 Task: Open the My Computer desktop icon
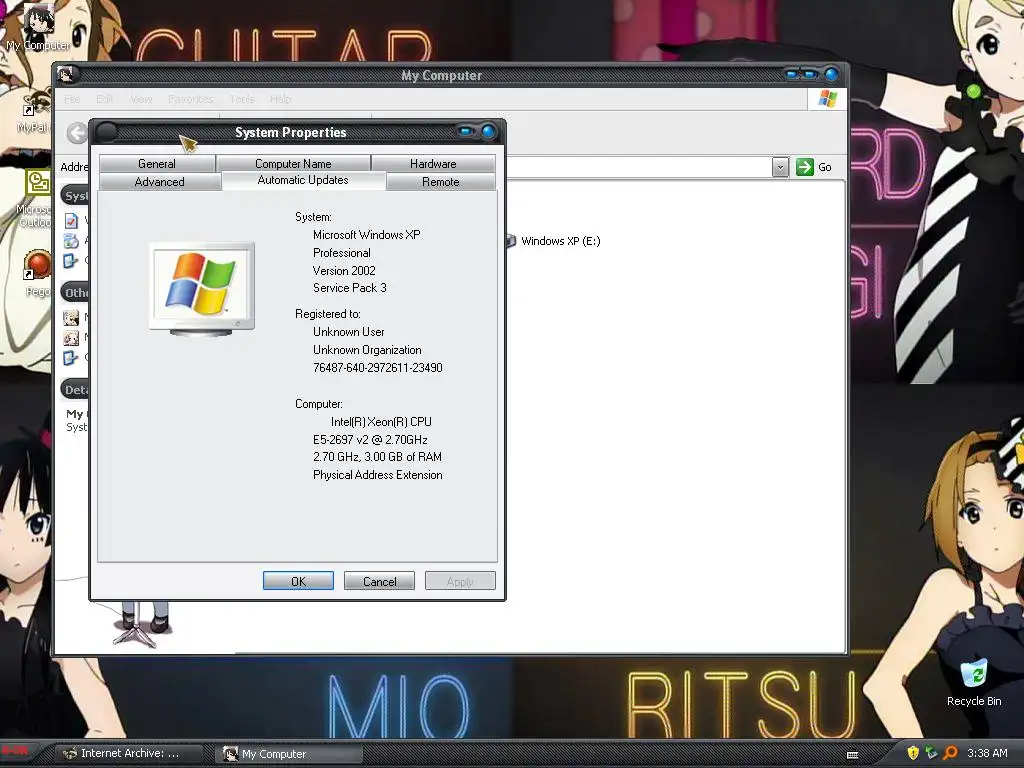(39, 26)
